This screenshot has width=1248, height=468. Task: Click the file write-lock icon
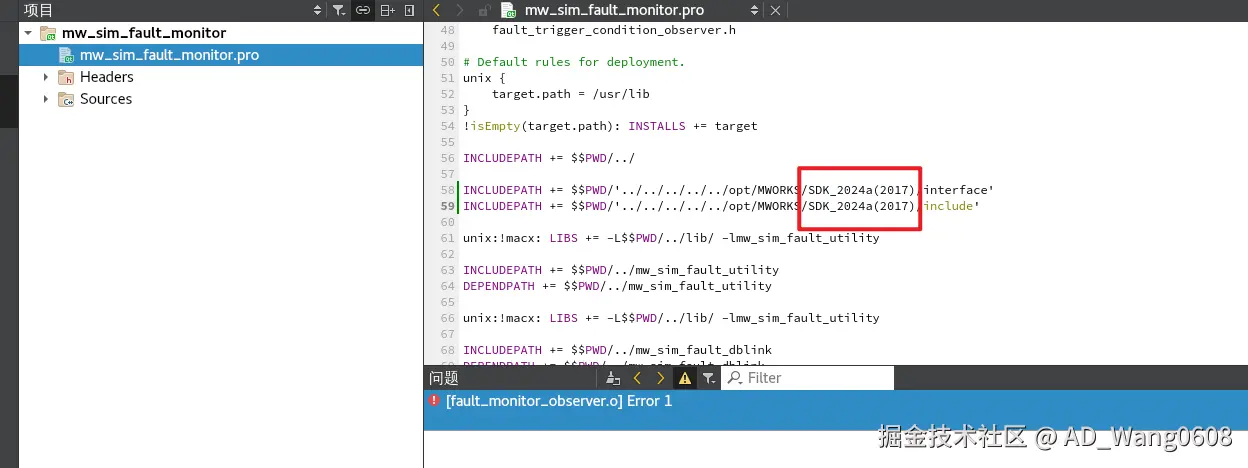(485, 10)
